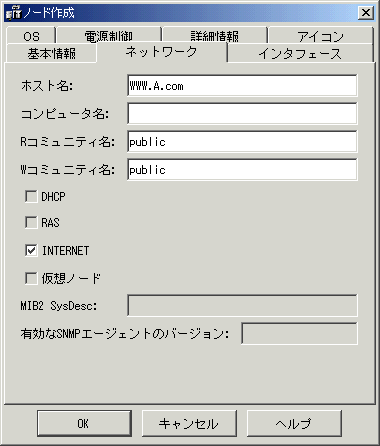Click the キャンセル button
Screen dimensions: 380x446
coord(189,423)
